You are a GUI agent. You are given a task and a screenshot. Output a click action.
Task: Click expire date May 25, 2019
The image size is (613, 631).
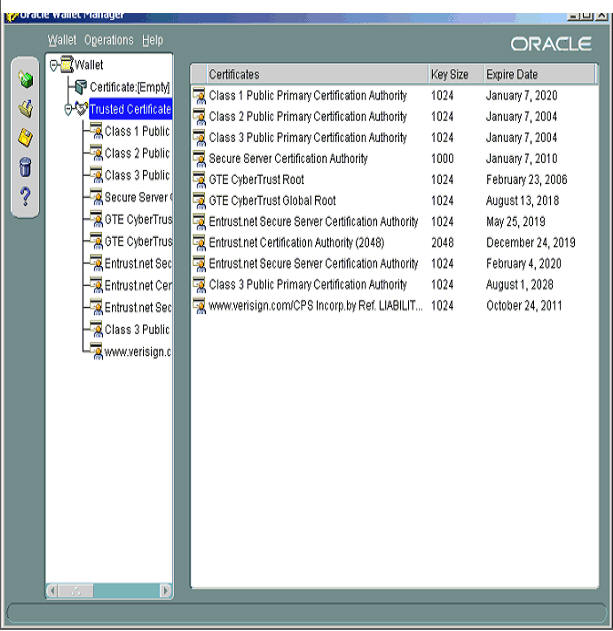click(x=516, y=221)
